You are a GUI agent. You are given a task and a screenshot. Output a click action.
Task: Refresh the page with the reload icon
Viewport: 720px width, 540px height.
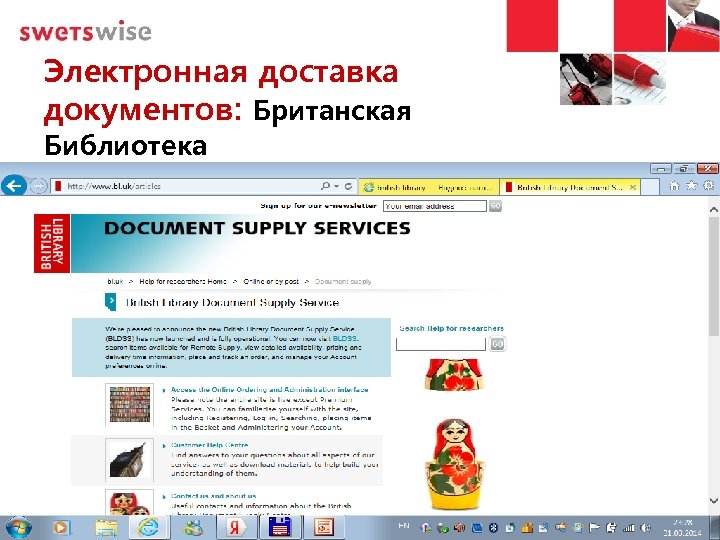pos(349,186)
